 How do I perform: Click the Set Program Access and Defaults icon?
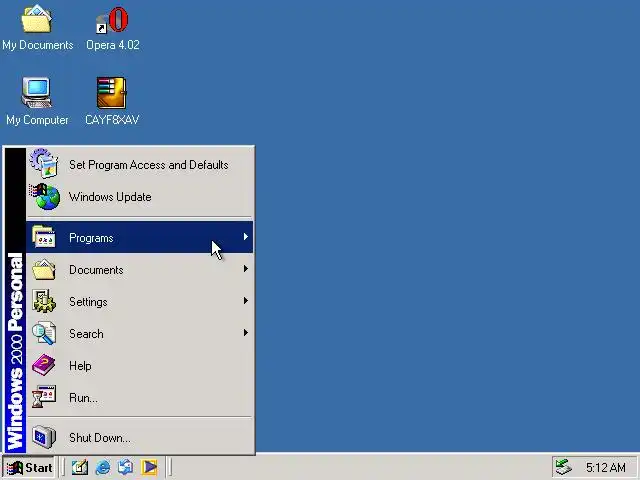[x=44, y=164]
